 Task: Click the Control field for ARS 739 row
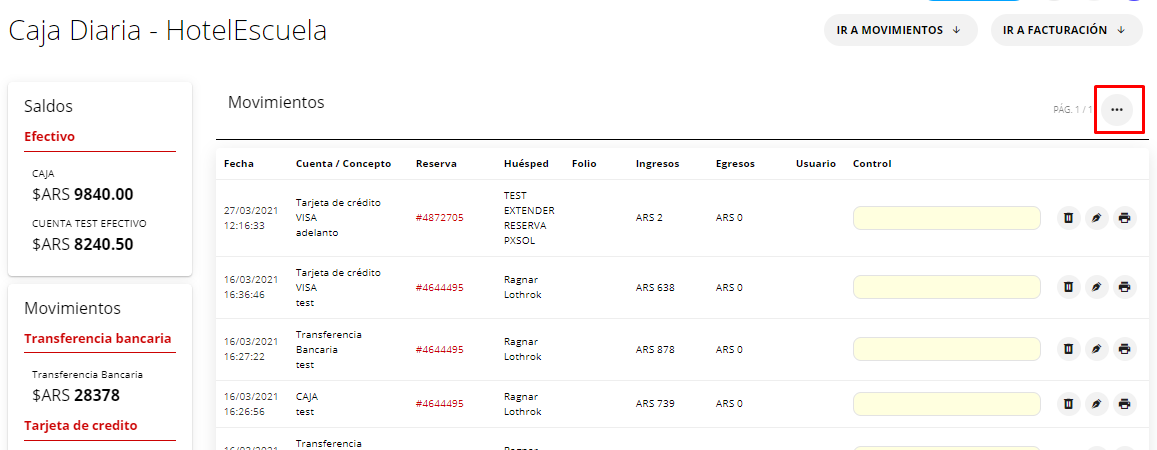pos(946,404)
